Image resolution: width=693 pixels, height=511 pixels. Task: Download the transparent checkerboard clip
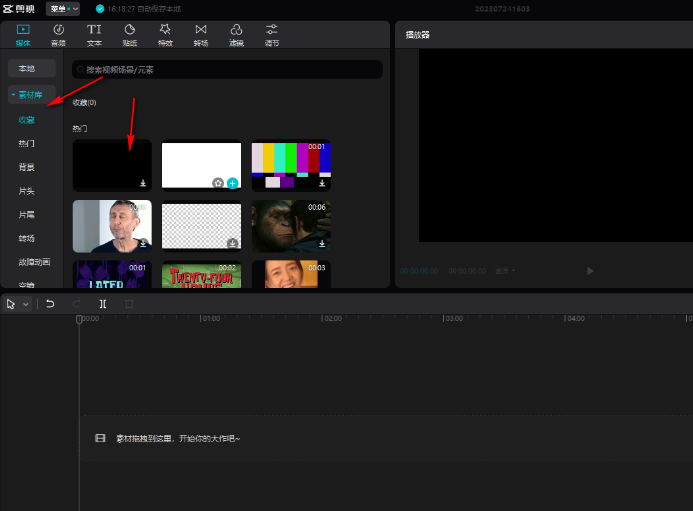tap(232, 244)
